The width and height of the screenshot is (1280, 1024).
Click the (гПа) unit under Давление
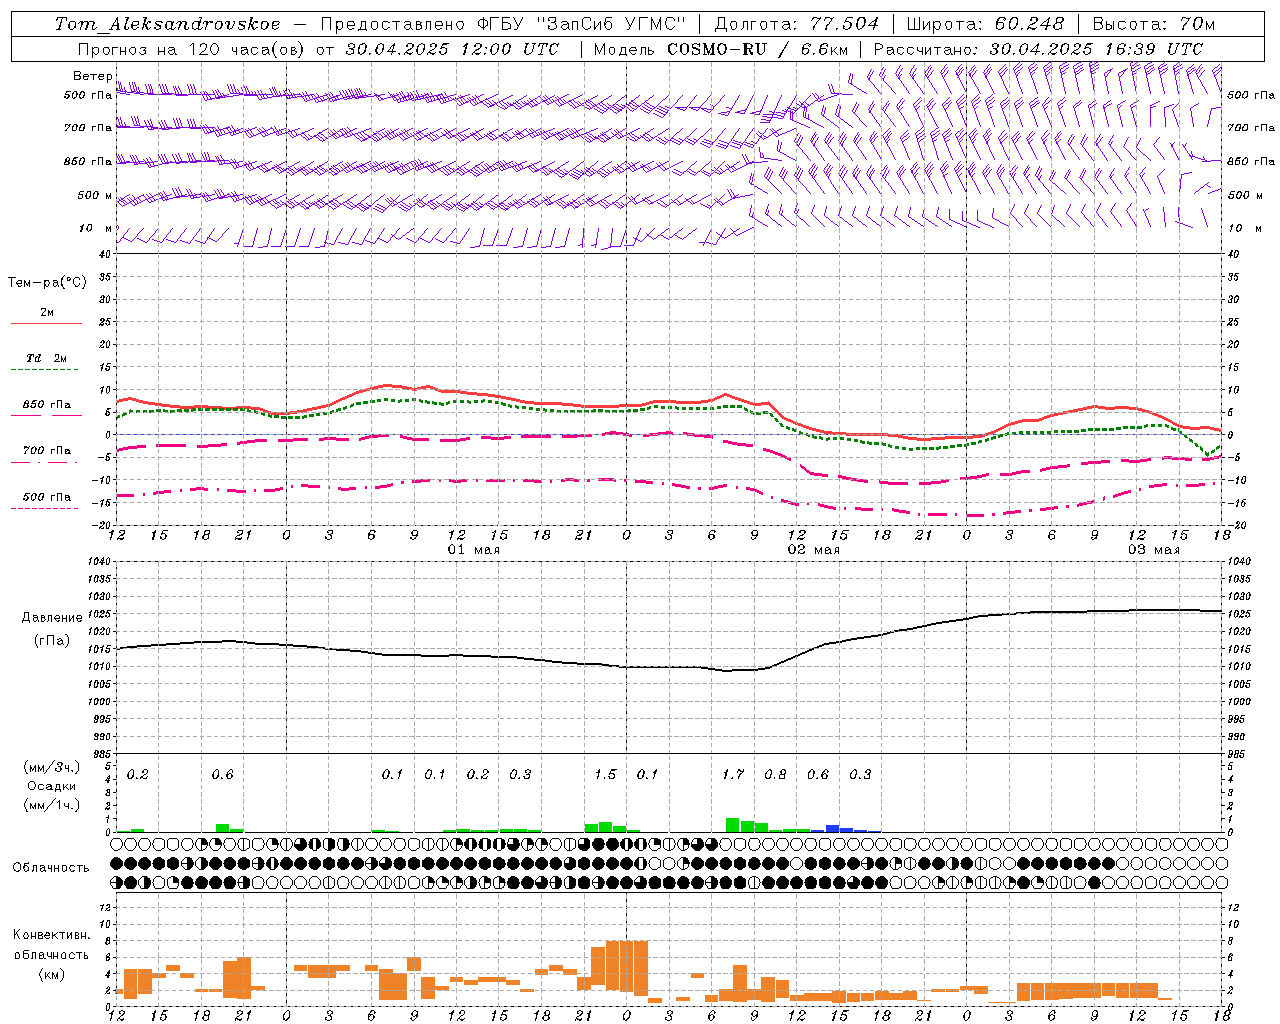click(52, 641)
